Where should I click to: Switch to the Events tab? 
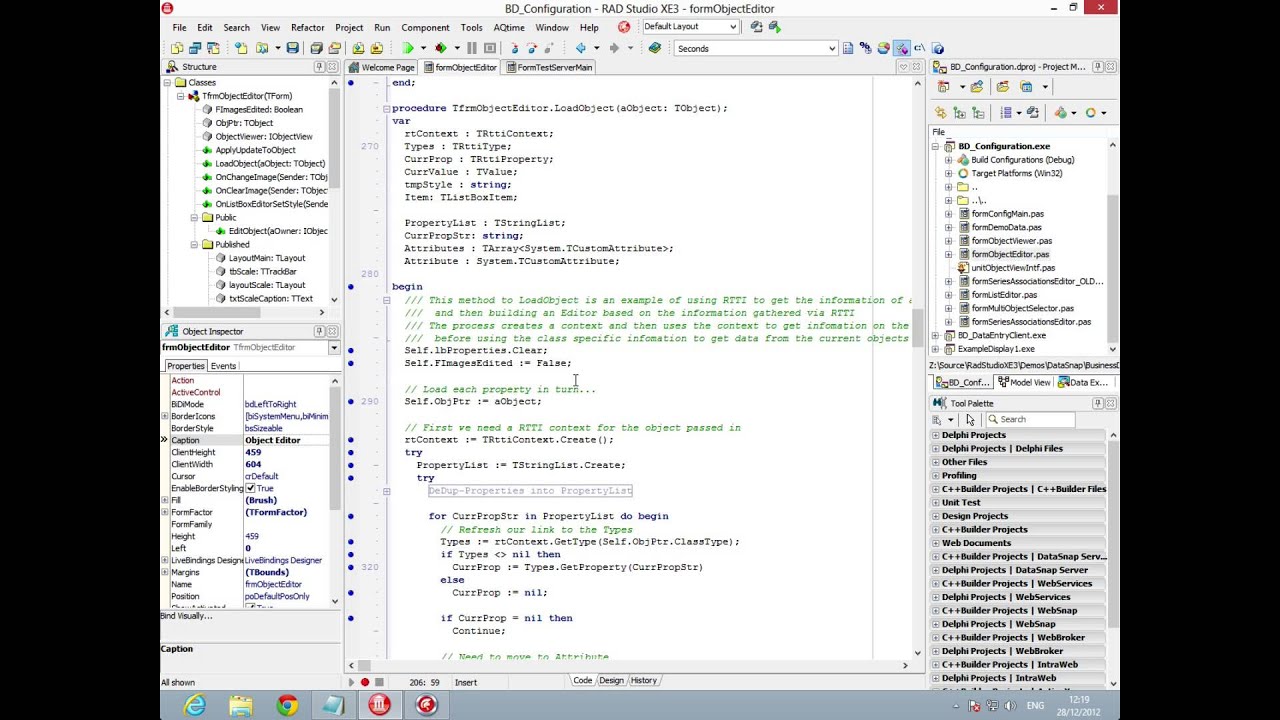pyautogui.click(x=223, y=366)
